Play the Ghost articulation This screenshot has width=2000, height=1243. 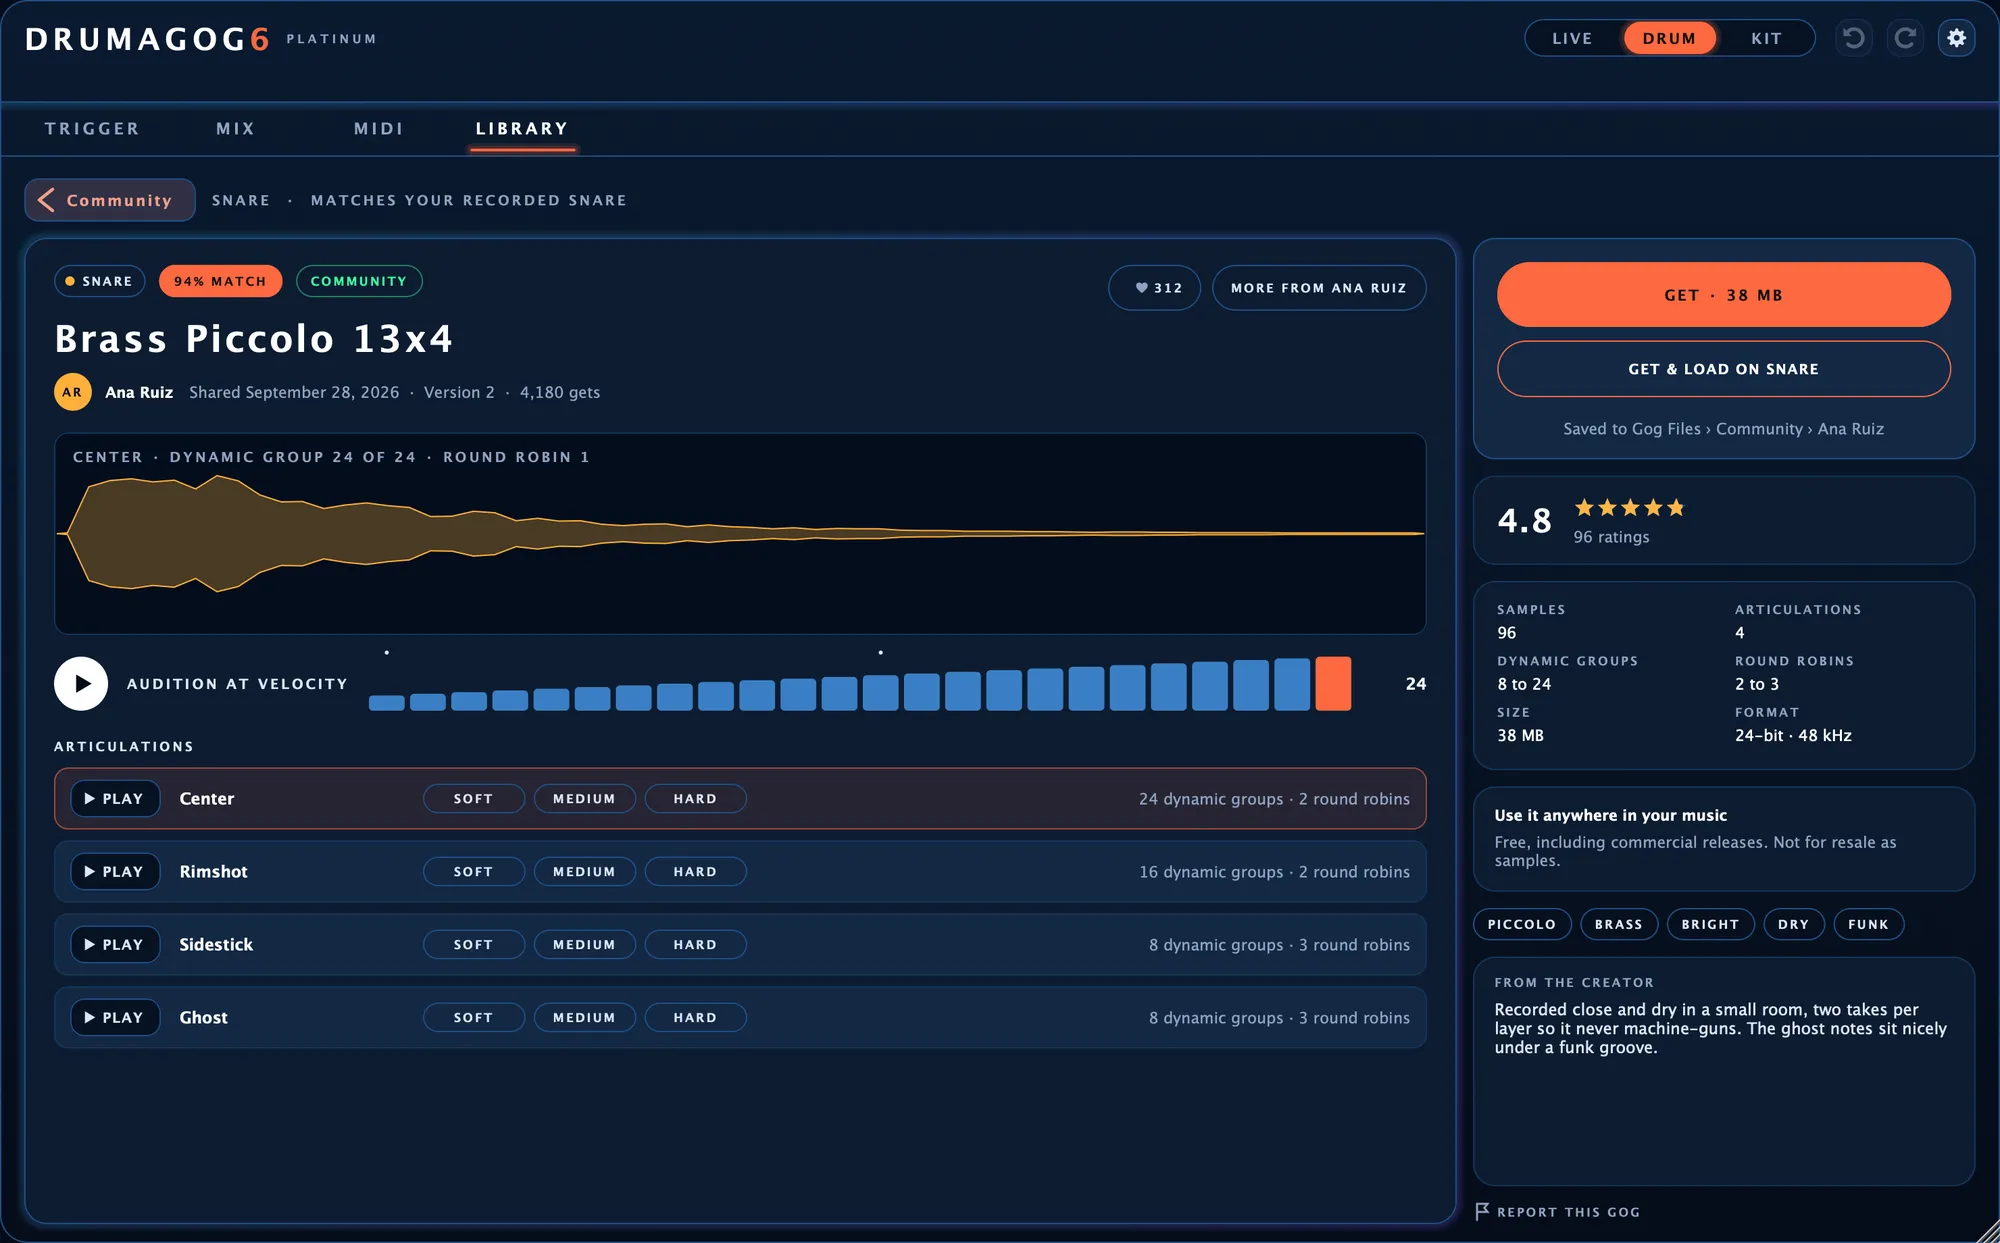(x=115, y=1018)
